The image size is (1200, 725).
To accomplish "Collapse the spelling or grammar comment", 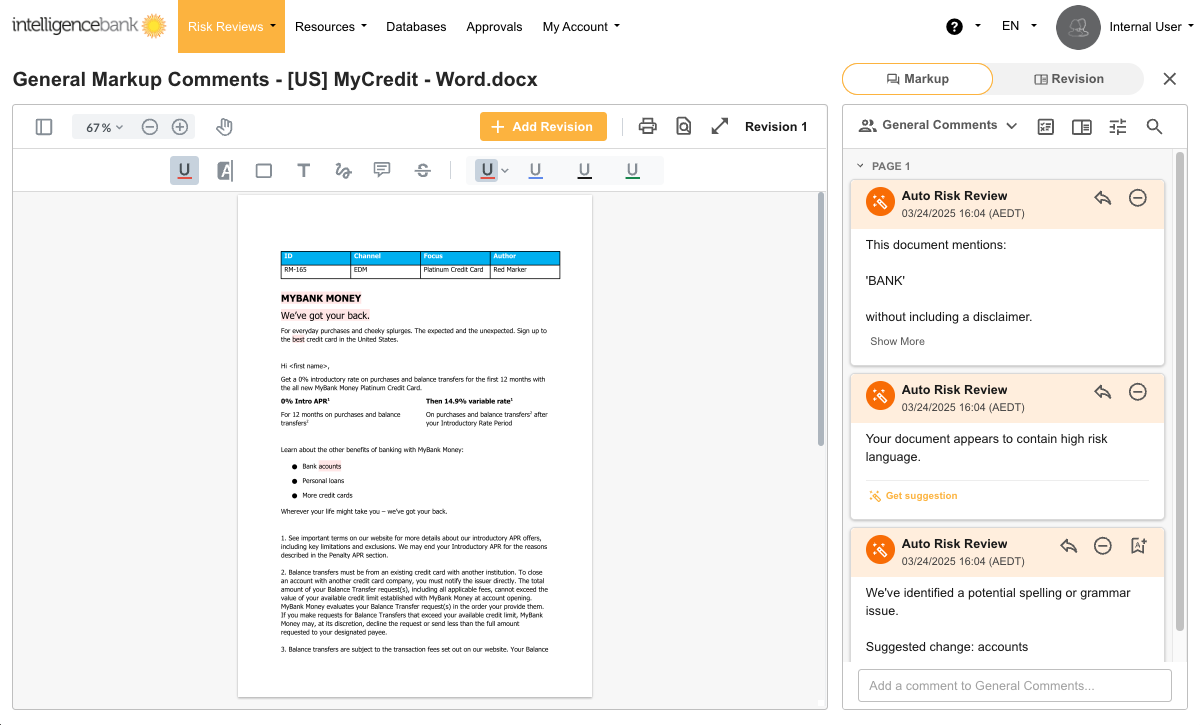I will click(x=1103, y=546).
